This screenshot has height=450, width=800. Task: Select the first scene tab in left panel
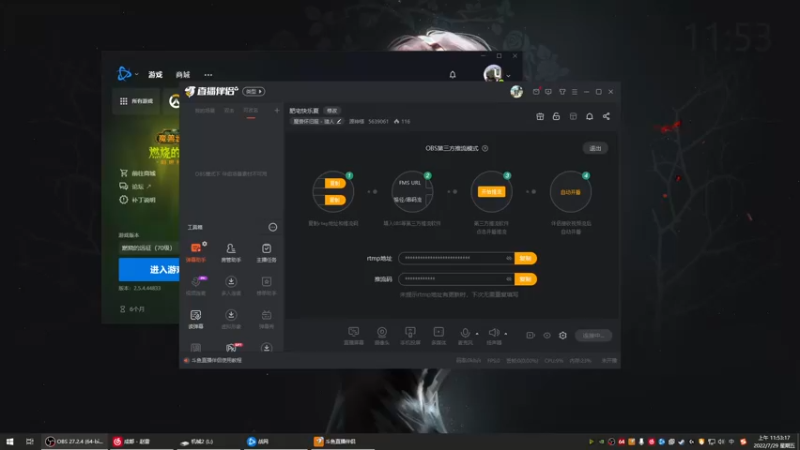click(x=205, y=111)
